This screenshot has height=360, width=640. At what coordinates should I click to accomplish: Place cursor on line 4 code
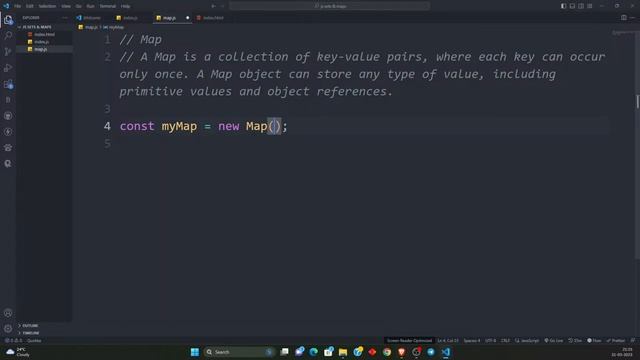pyautogui.click(x=203, y=126)
